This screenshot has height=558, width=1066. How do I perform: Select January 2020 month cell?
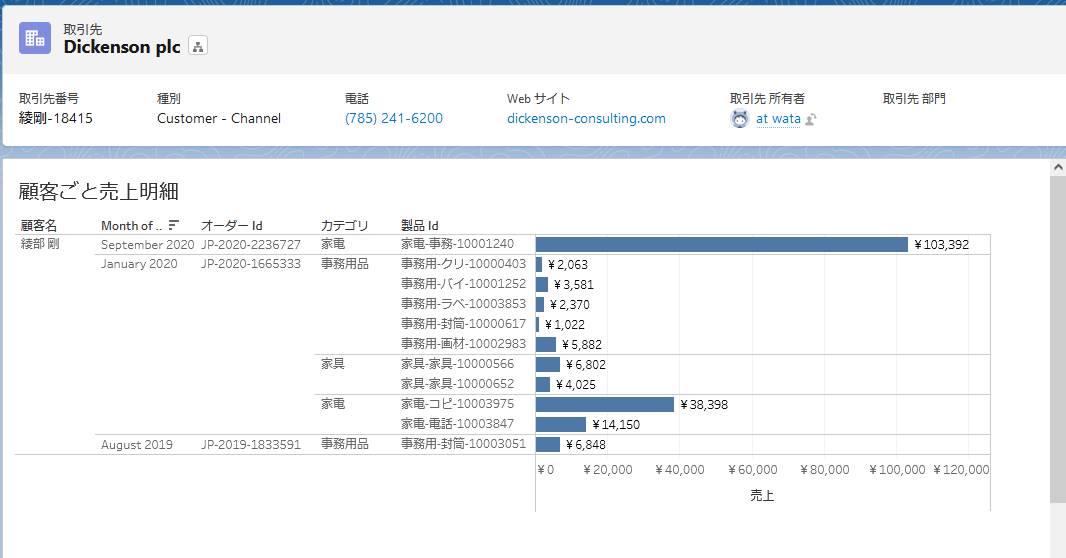[x=139, y=264]
